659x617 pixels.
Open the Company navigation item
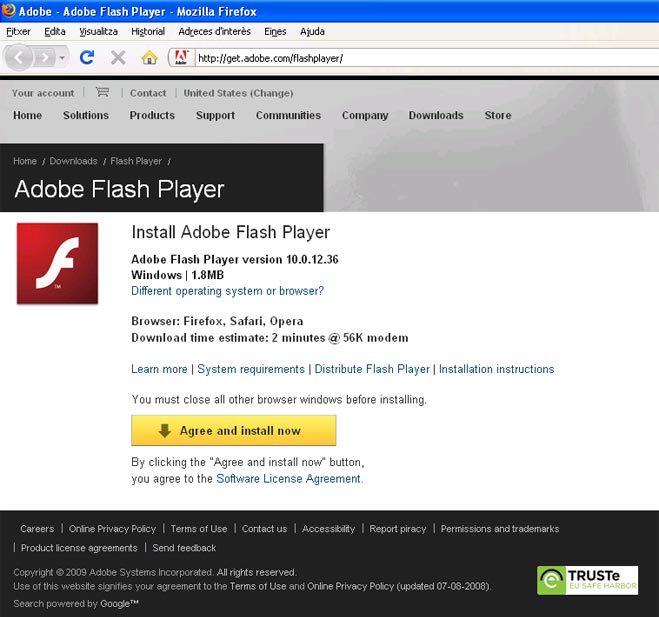[x=365, y=115]
